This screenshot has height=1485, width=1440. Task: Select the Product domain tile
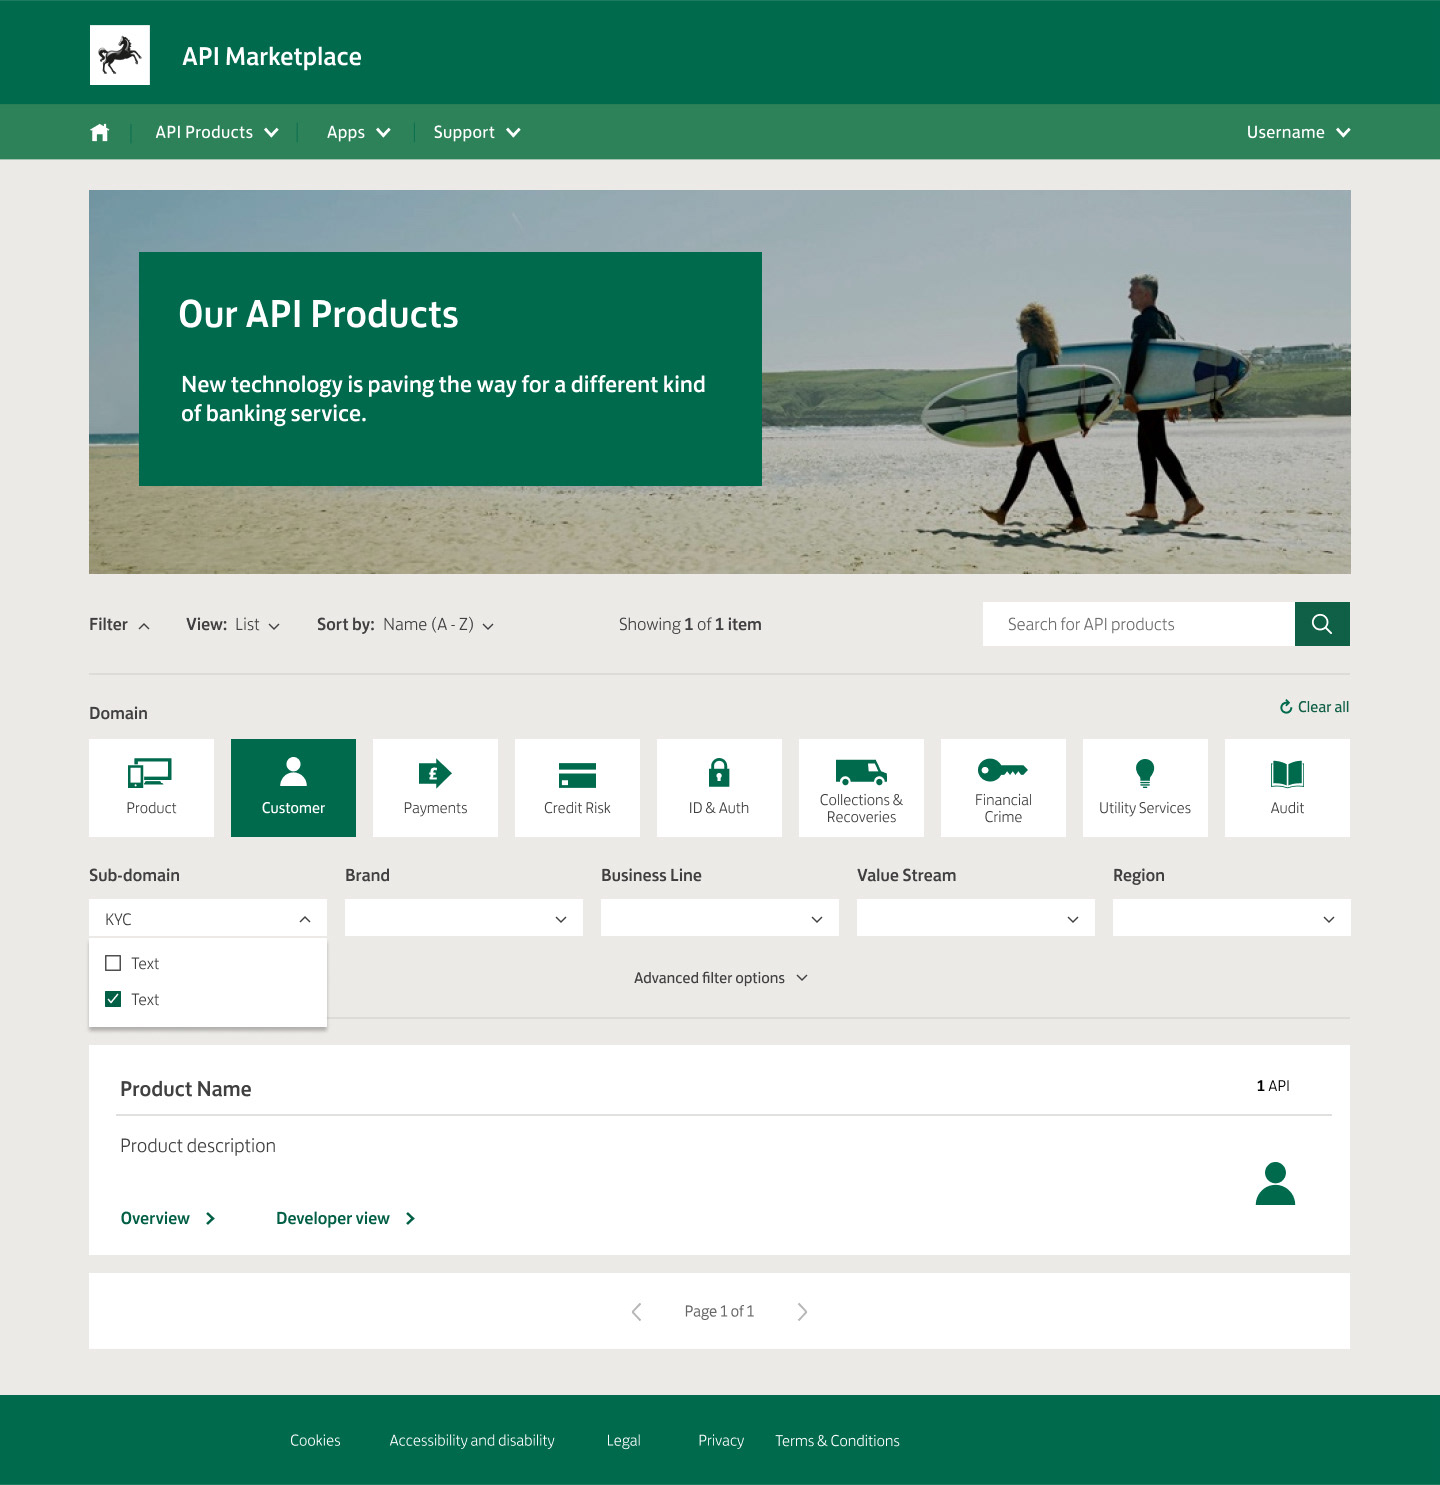tap(151, 788)
